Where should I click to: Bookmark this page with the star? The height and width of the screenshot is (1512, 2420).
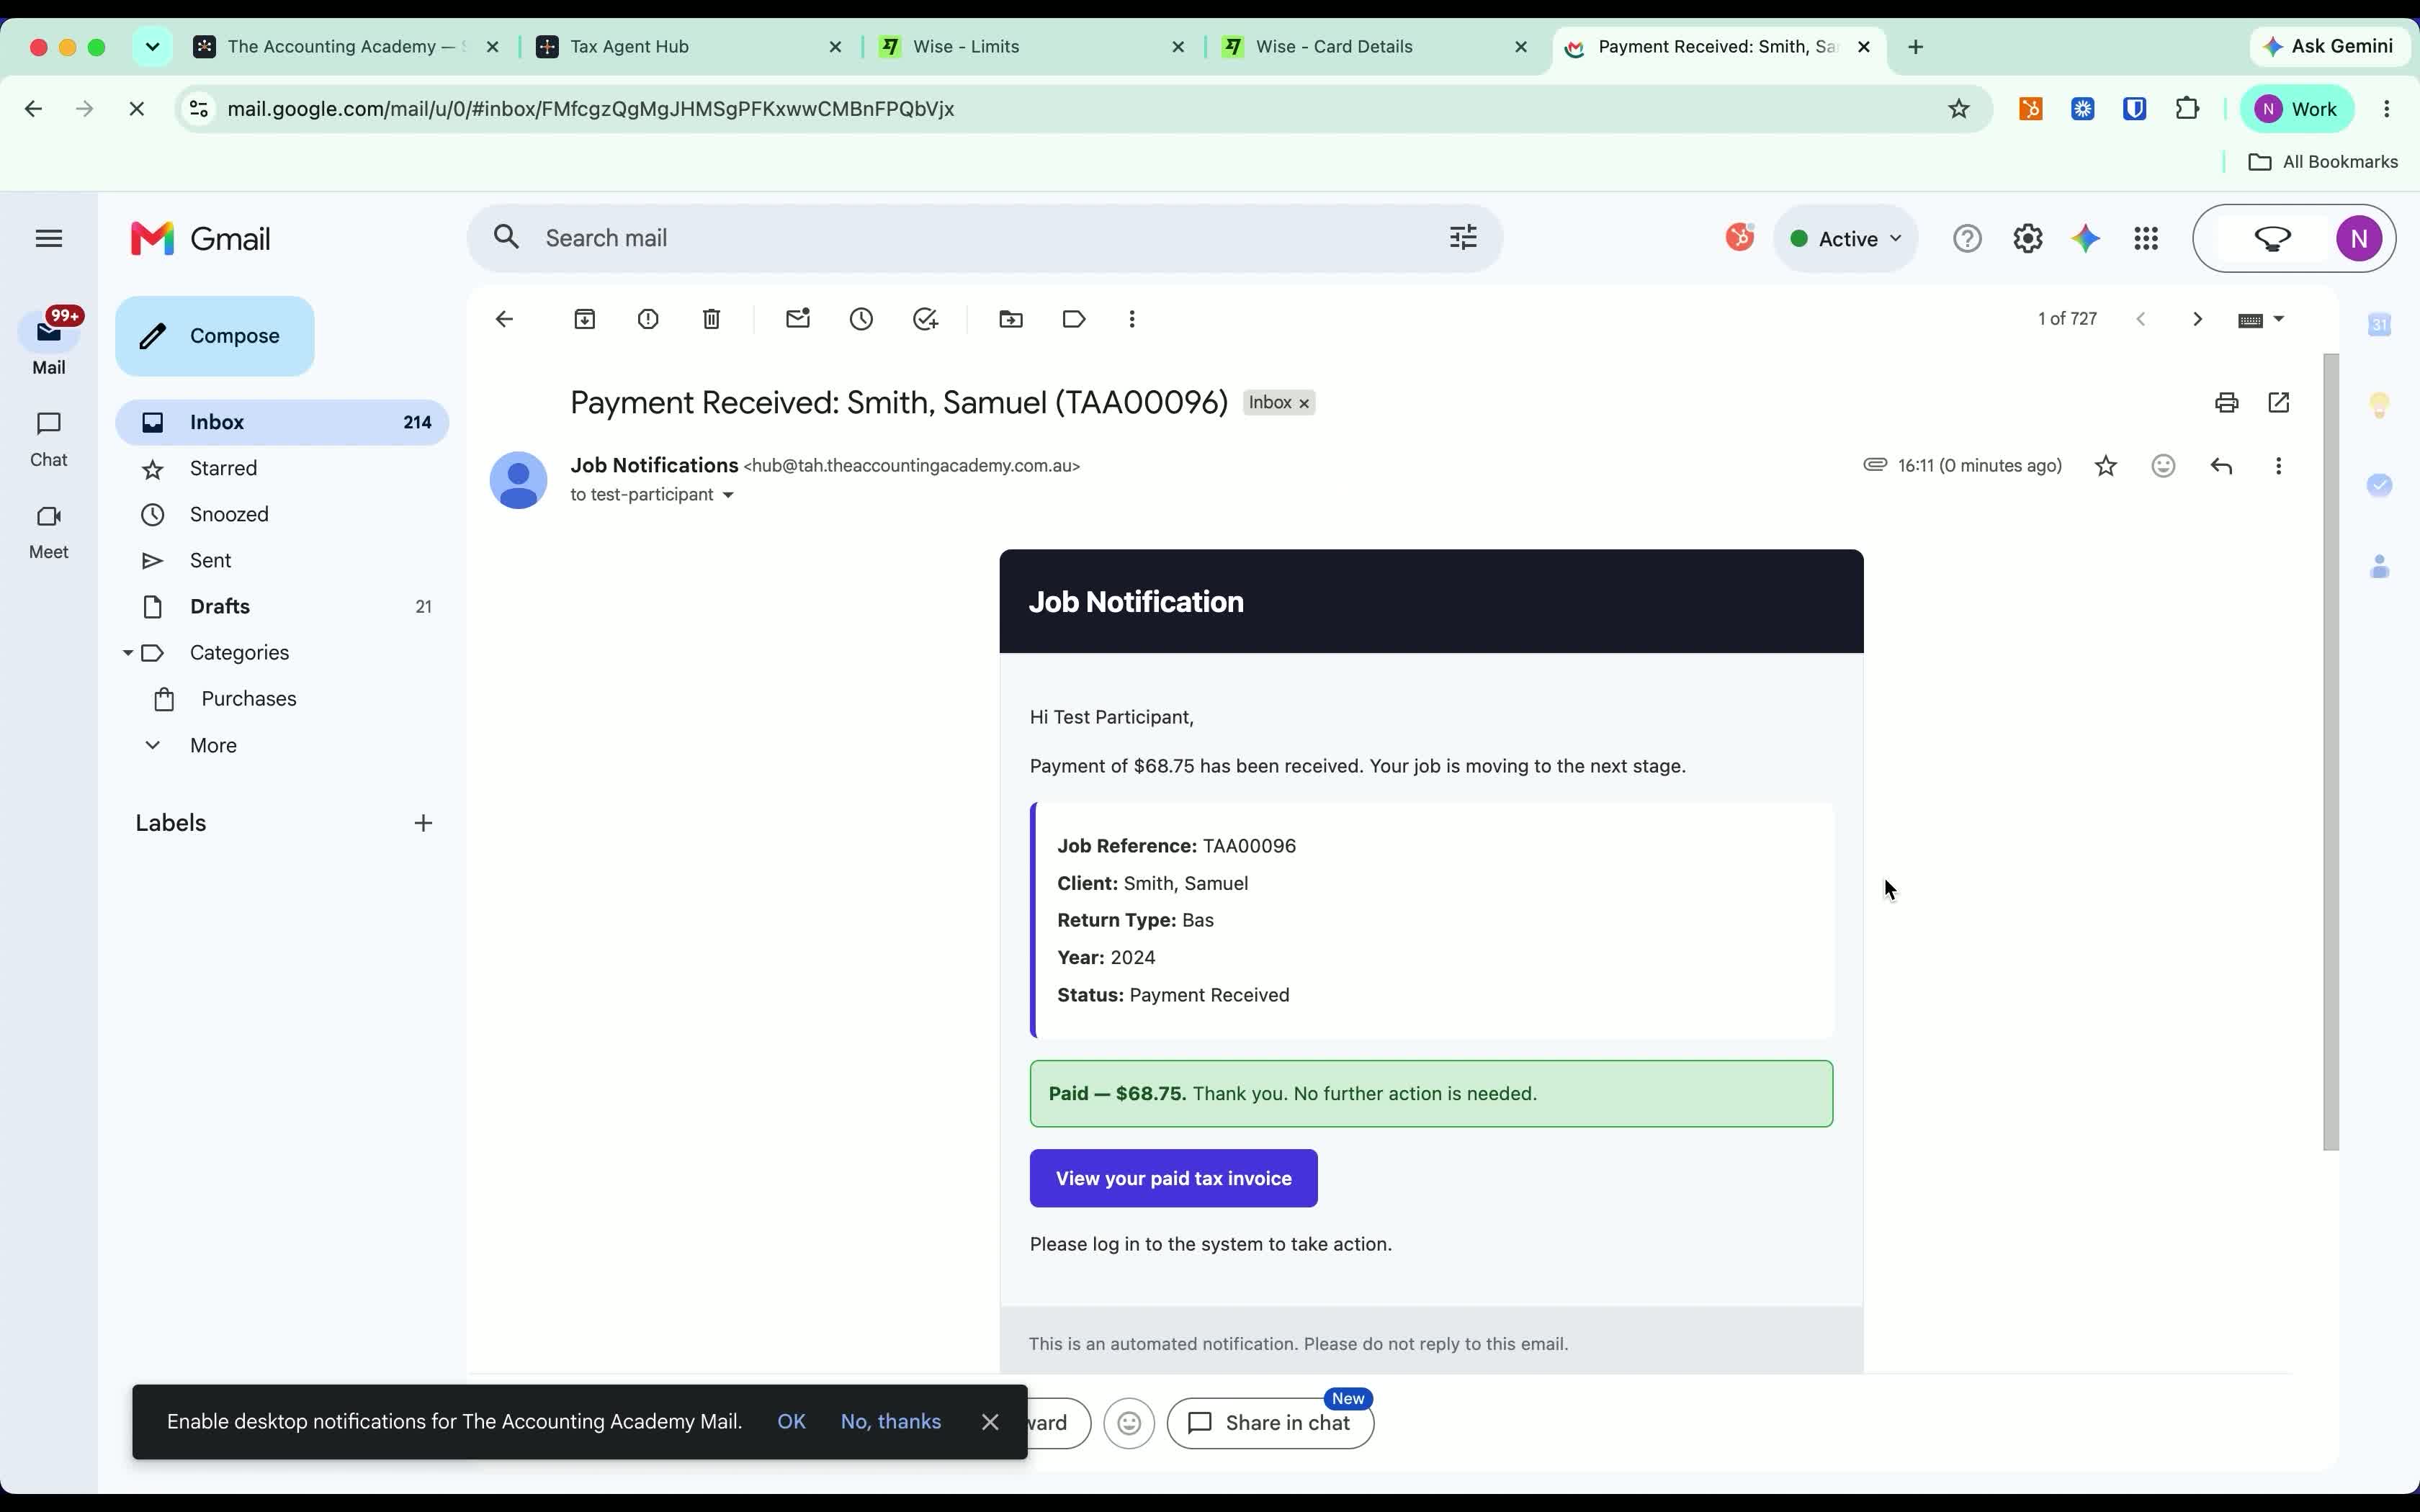[x=1958, y=108]
